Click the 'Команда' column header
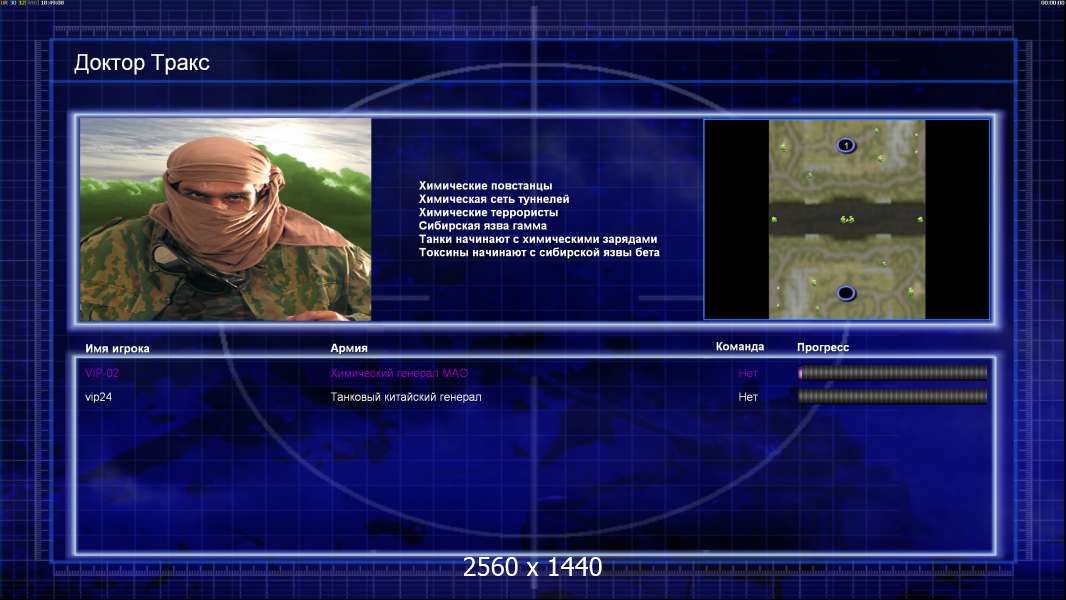The height and width of the screenshot is (600, 1066). click(x=740, y=347)
